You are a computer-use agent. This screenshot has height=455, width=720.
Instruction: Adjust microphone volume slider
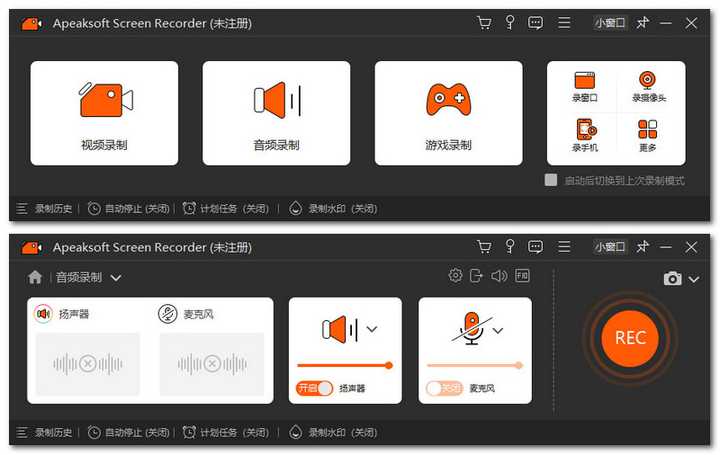coord(475,365)
